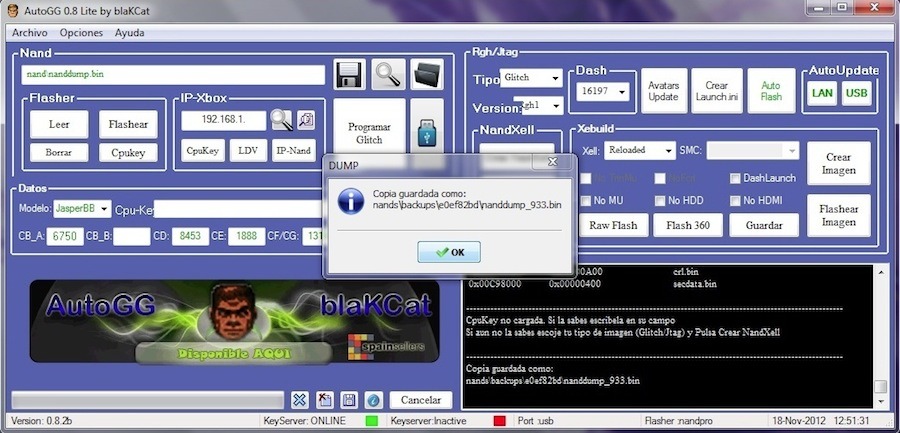The image size is (900, 433).
Task: Click the Programar Glitch button
Action: coord(369,133)
